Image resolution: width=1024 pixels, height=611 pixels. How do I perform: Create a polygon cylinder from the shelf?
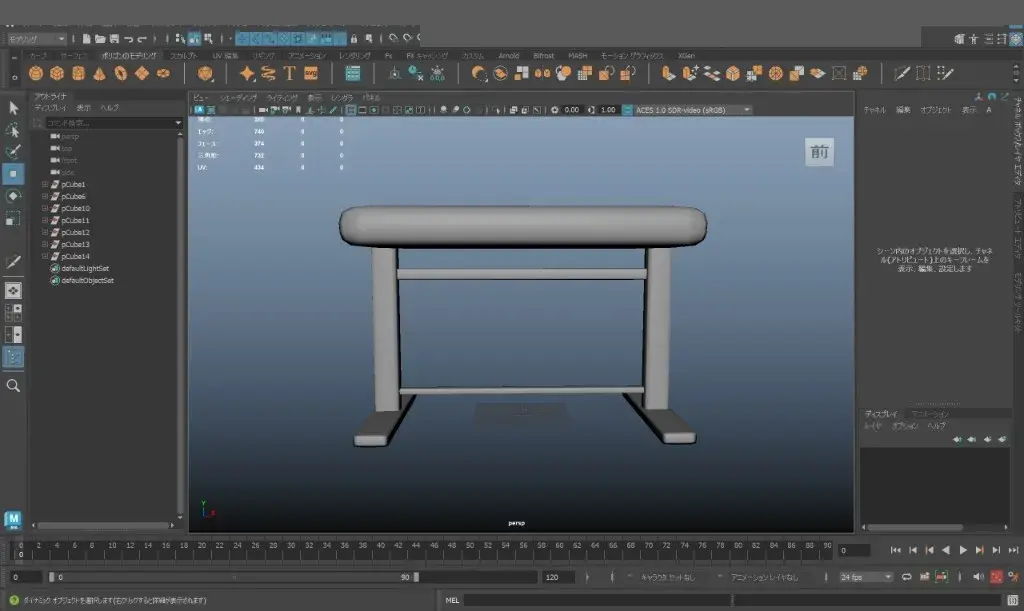78,74
